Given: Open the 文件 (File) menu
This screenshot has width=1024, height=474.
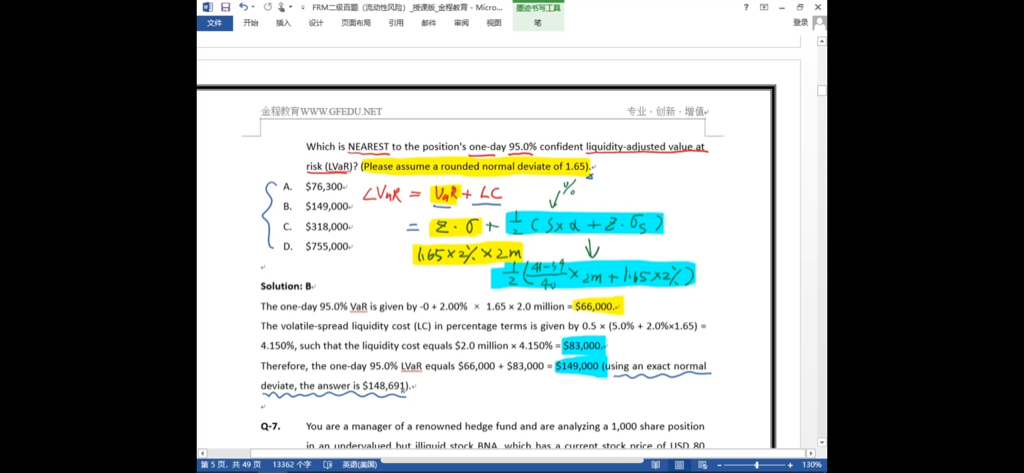Looking at the screenshot, I should (x=214, y=22).
